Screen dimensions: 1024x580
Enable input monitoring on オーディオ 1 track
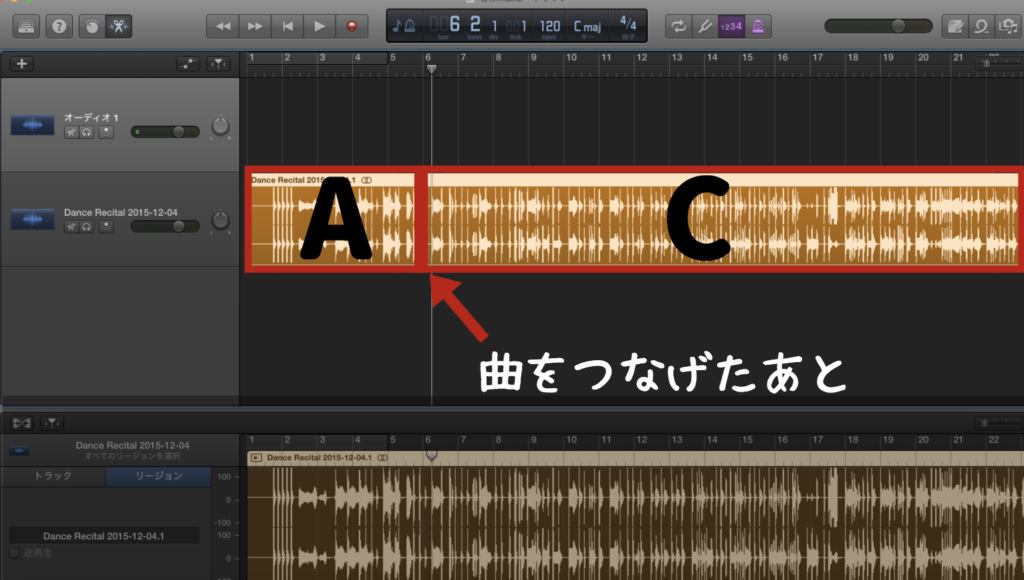pyautogui.click(x=106, y=132)
